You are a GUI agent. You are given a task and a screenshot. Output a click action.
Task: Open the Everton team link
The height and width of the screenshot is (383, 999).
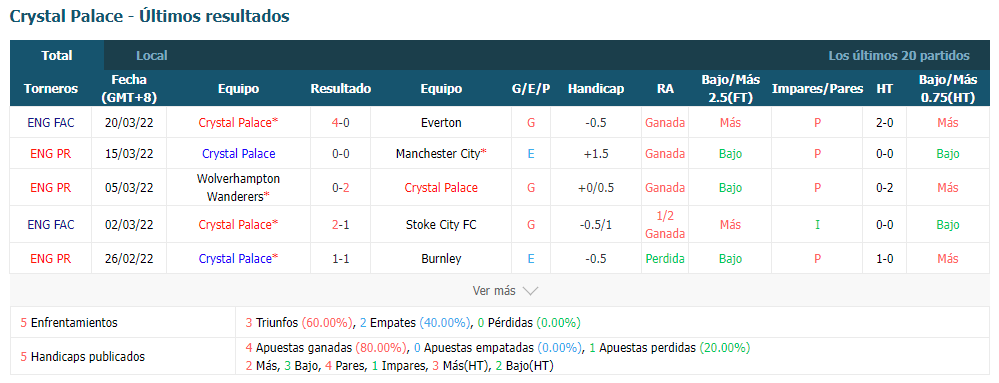[441, 122]
